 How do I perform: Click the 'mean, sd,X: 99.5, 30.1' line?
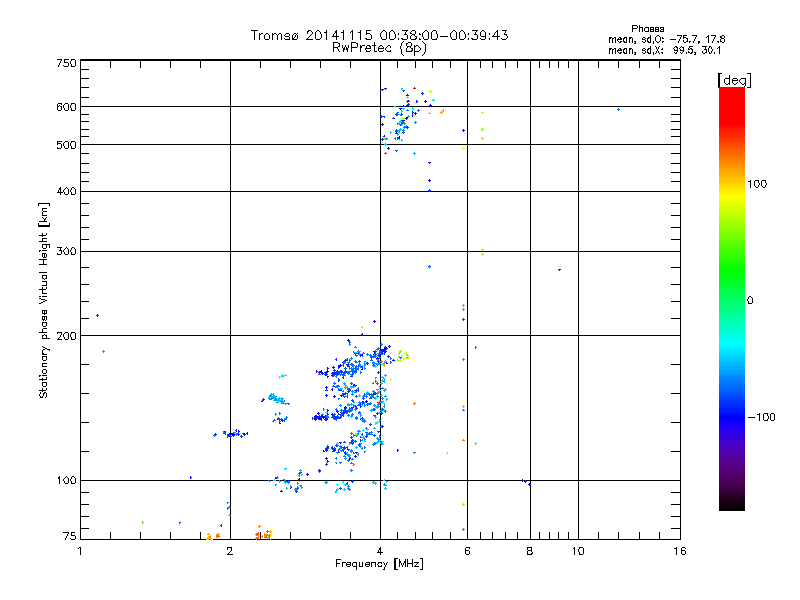665,50
